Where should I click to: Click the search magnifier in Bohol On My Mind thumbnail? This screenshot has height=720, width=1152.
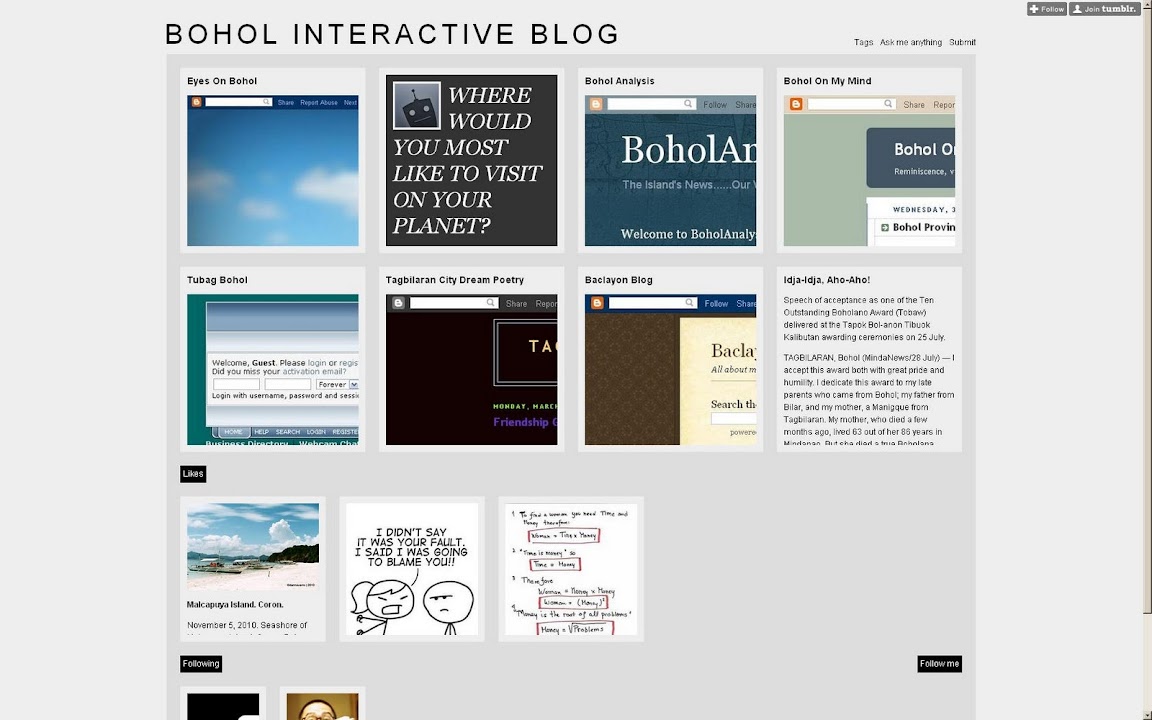[x=888, y=104]
